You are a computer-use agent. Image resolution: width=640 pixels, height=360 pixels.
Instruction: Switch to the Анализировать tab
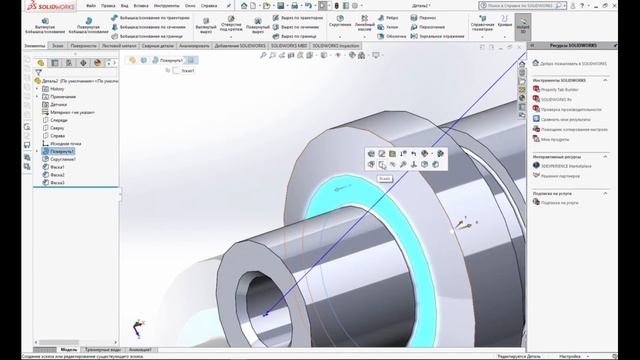pyautogui.click(x=194, y=46)
